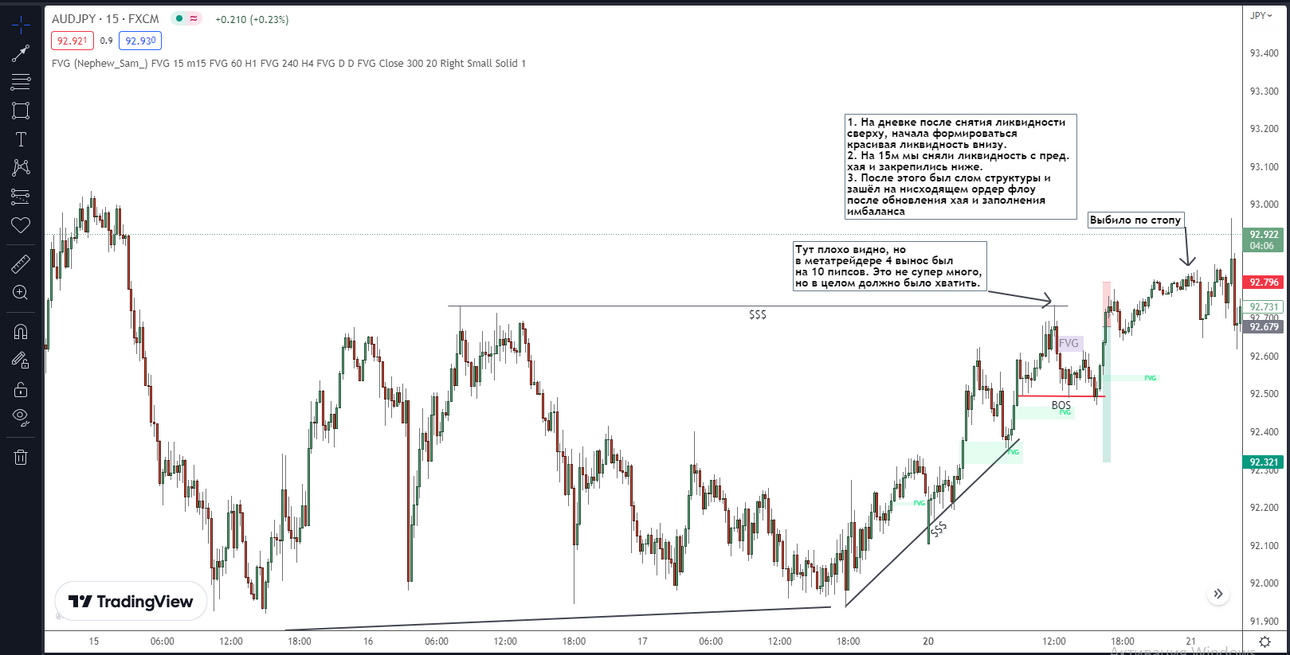The image size is (1290, 655).
Task: Click the FVG (Nephew_Sam_) indicator legend
Action: point(288,63)
